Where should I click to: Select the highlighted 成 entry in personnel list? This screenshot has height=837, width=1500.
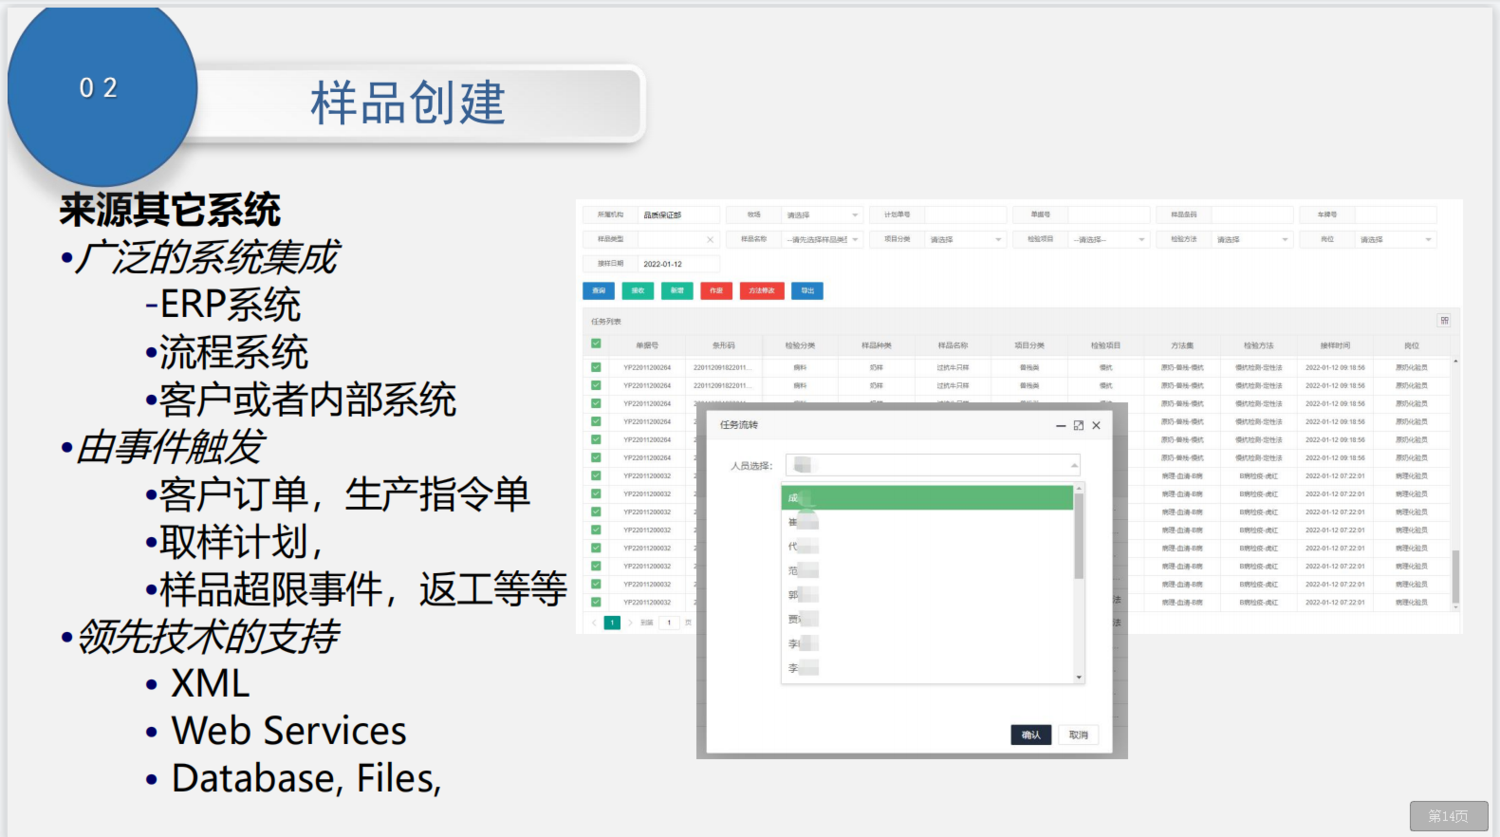pos(927,498)
